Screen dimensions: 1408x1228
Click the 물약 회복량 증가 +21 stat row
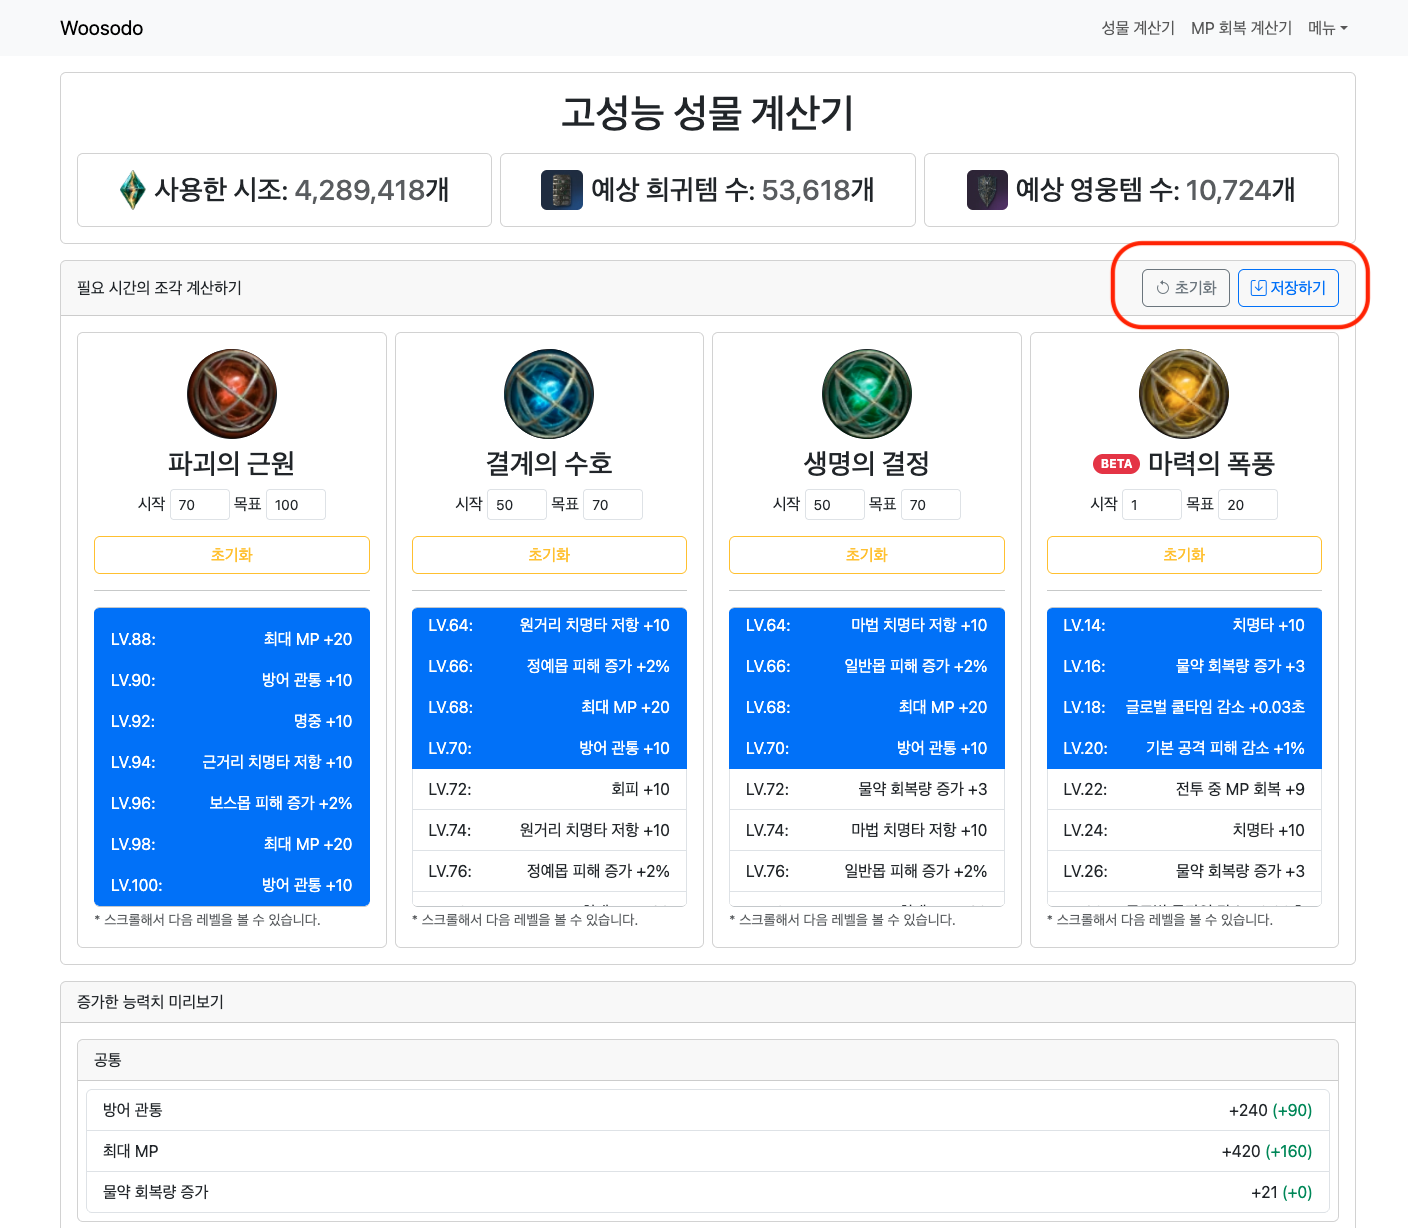tap(708, 1192)
